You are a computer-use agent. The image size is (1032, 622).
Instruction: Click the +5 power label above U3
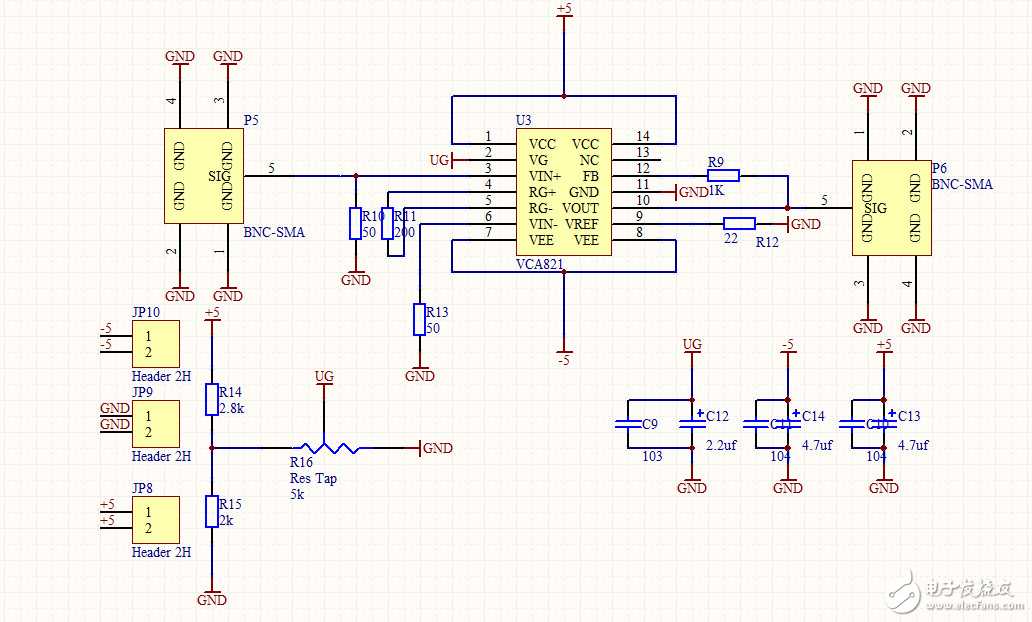[x=564, y=9]
